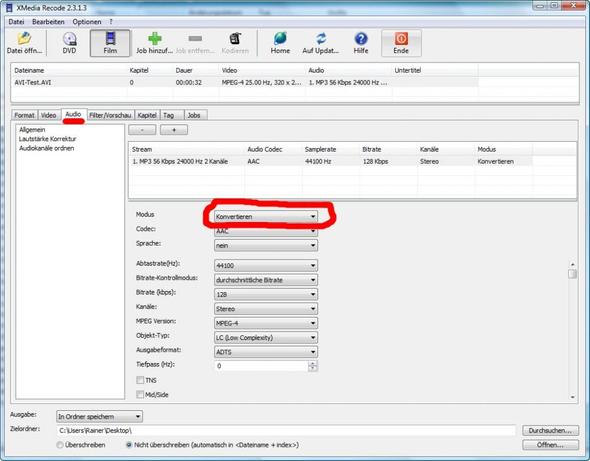Click the Konvertieren cell in stream row
Viewport: 590px width, 461px height.
tap(496, 161)
